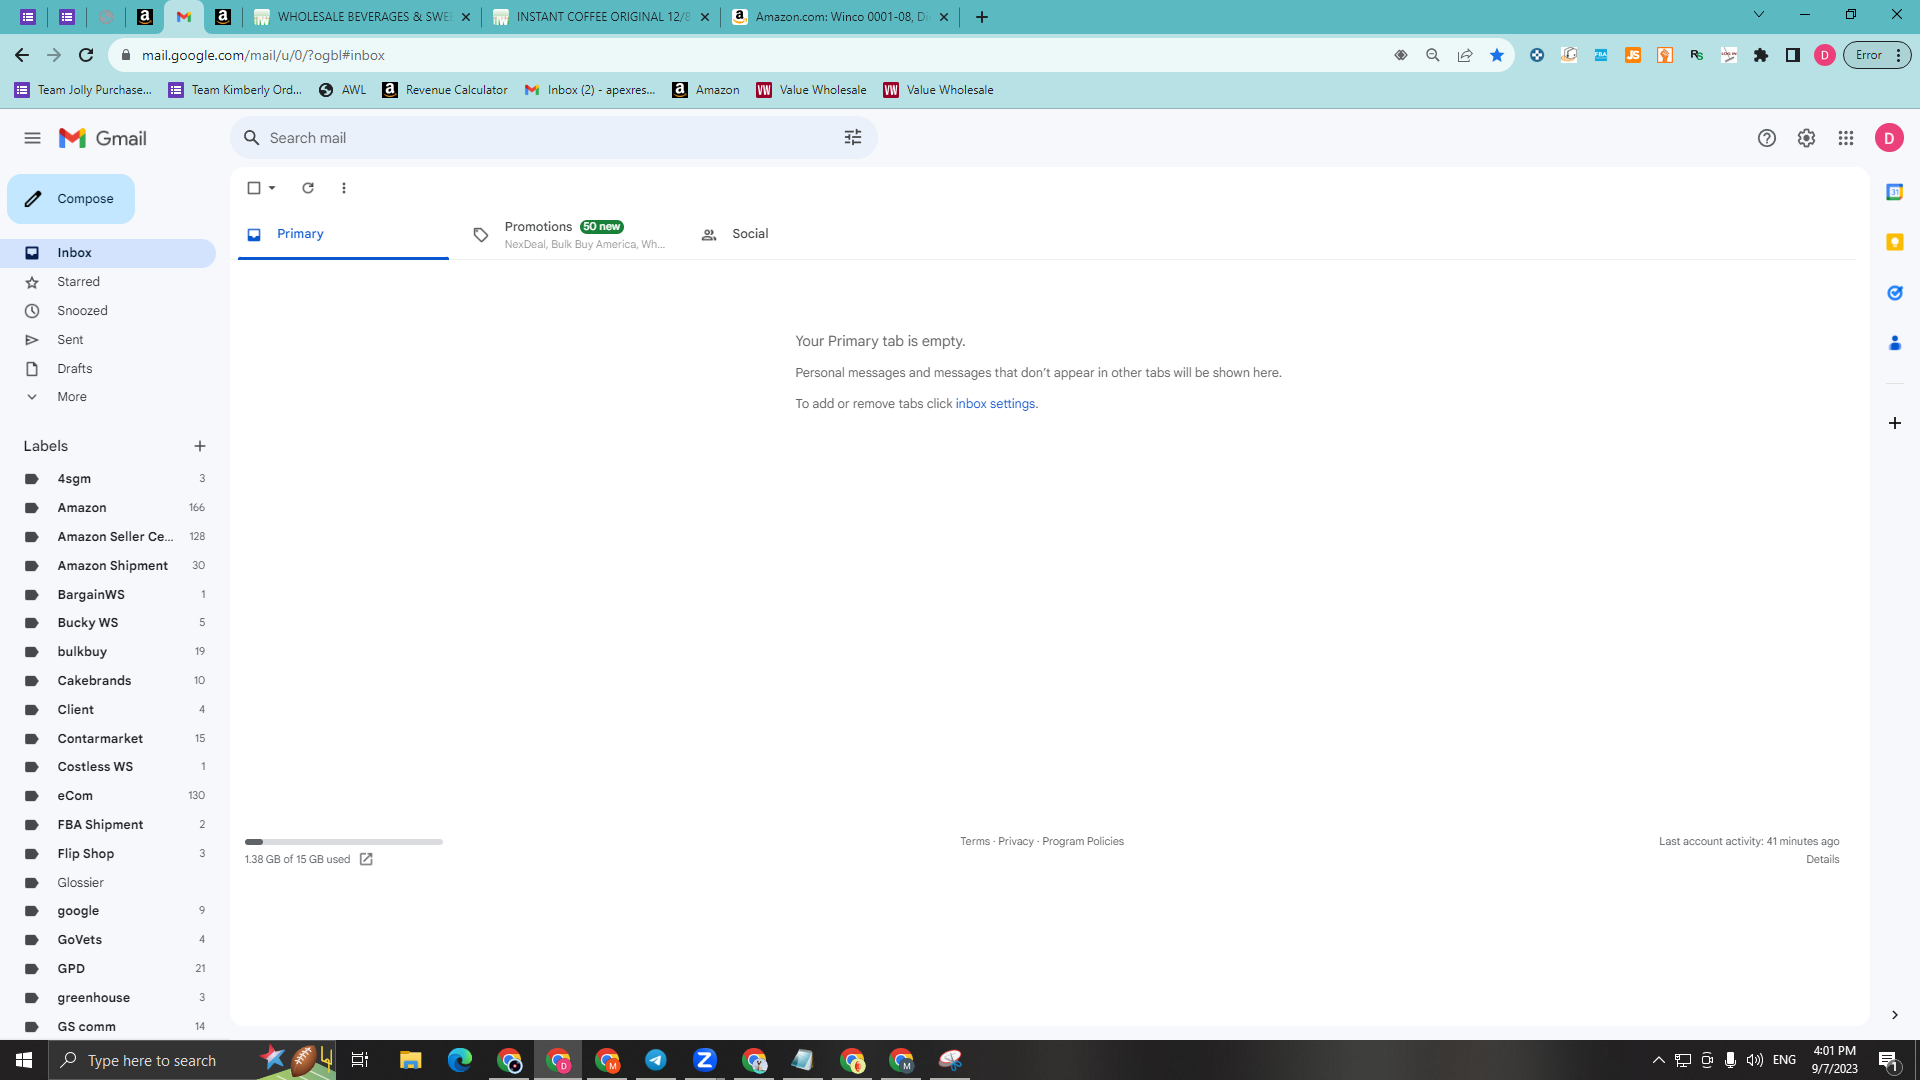
Task: Open the Drafts folder
Action: click(74, 369)
